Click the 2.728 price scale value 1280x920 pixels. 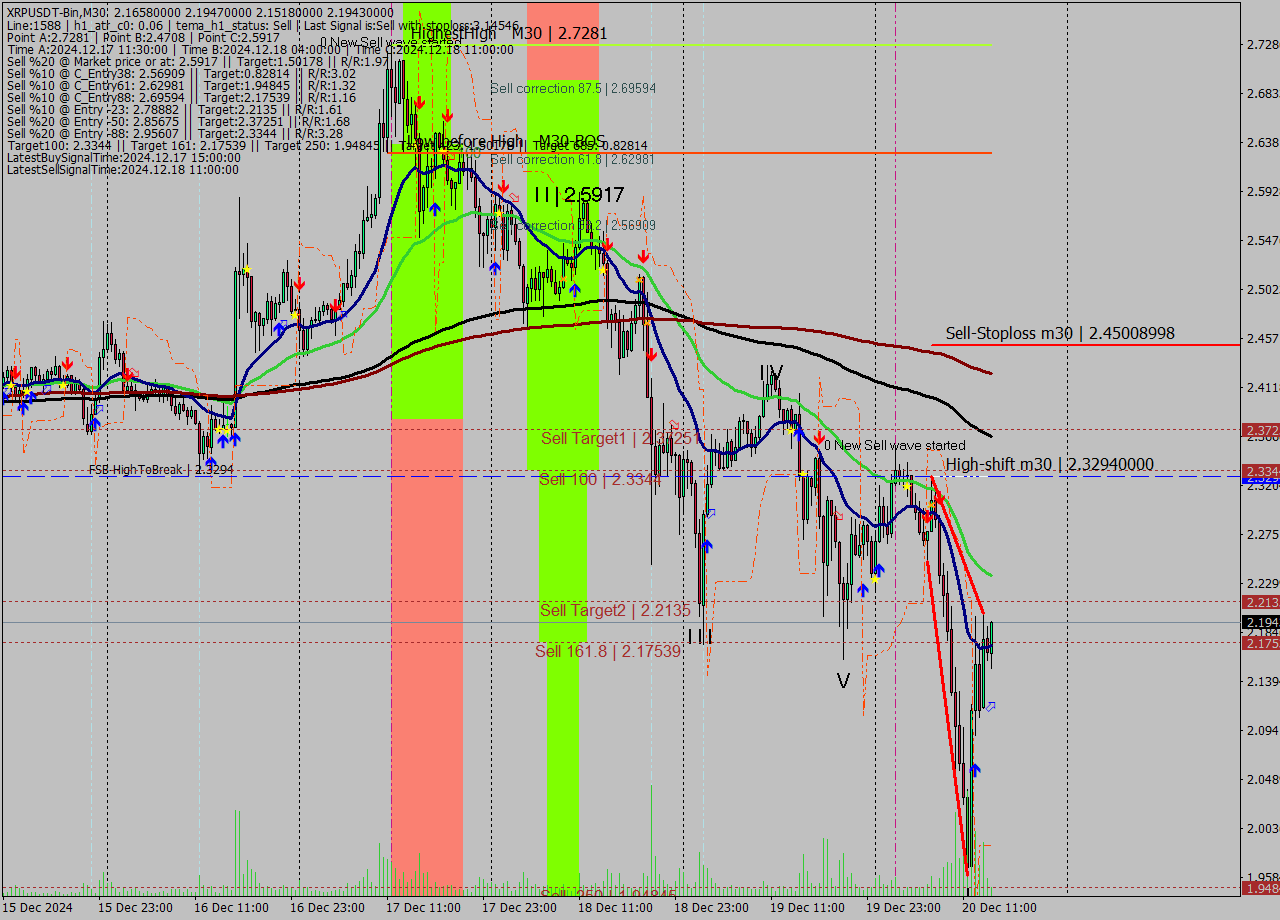[x=1262, y=45]
